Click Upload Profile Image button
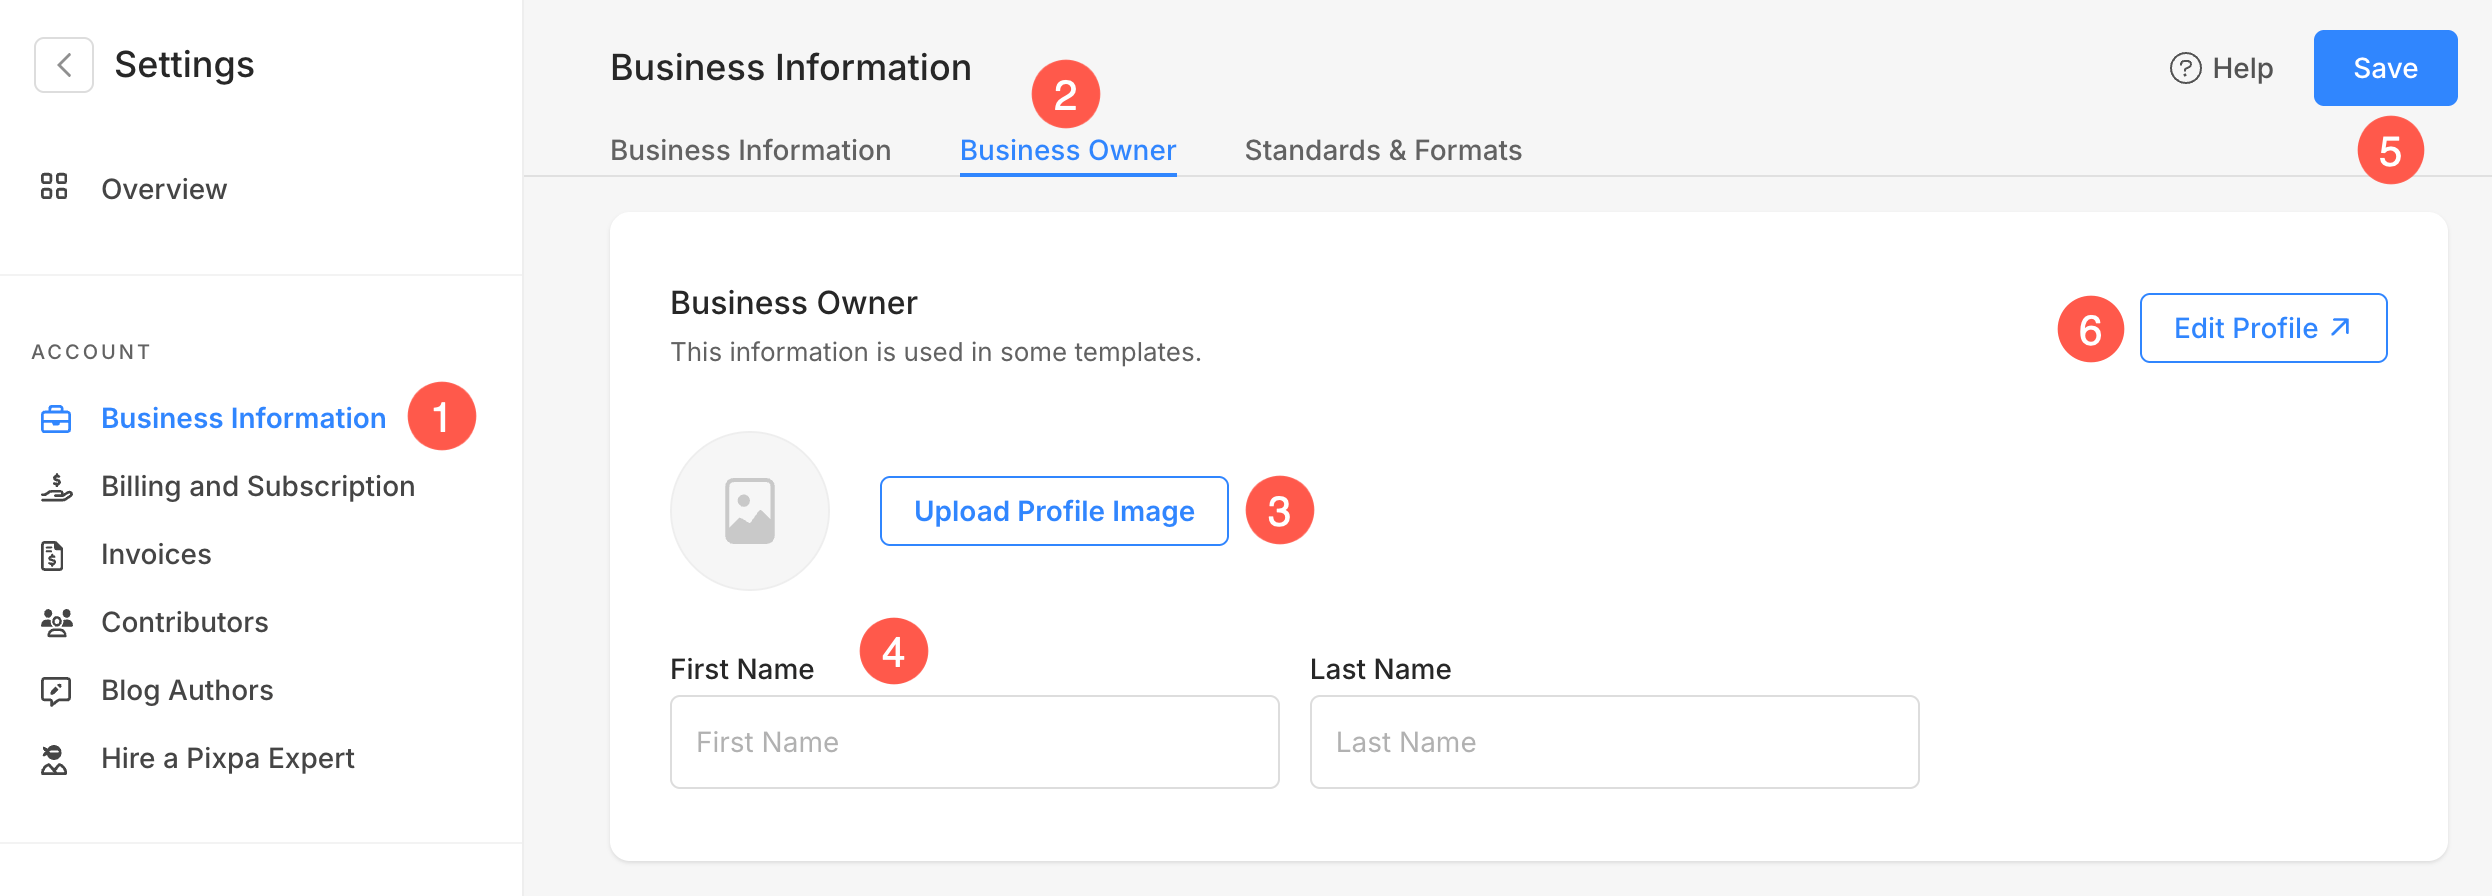The height and width of the screenshot is (896, 2492). click(x=1053, y=511)
